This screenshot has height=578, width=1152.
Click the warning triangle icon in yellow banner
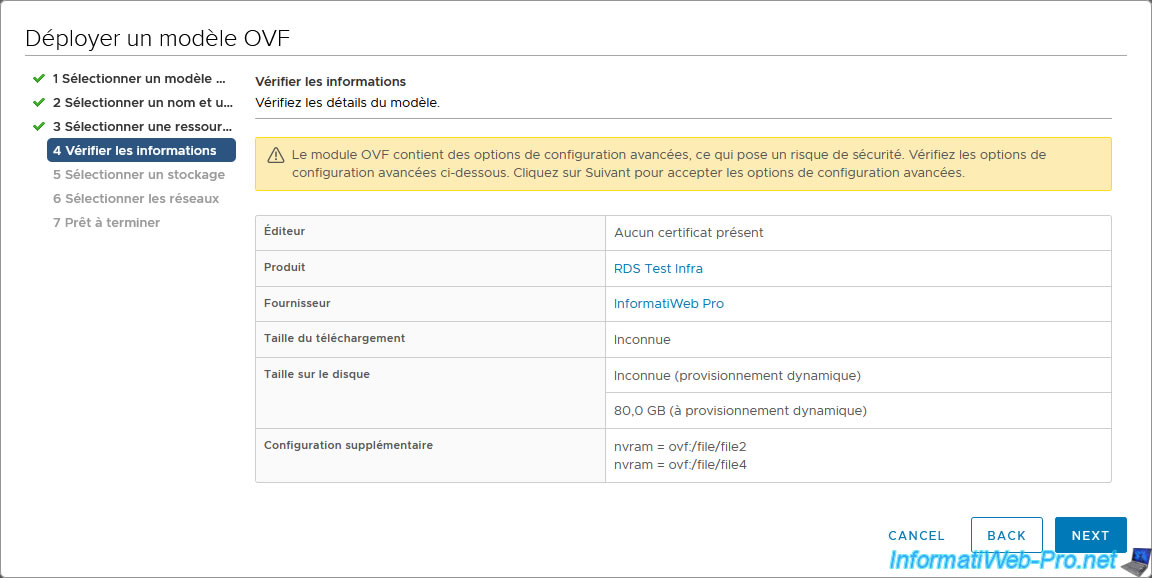coord(275,156)
